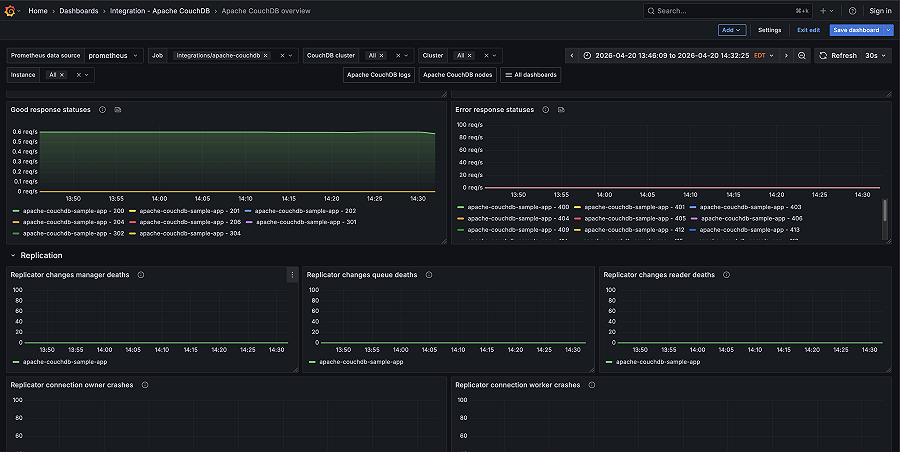Go to Dashboards breadcrumb
Image resolution: width=900 pixels, height=452 pixels.
(79, 11)
